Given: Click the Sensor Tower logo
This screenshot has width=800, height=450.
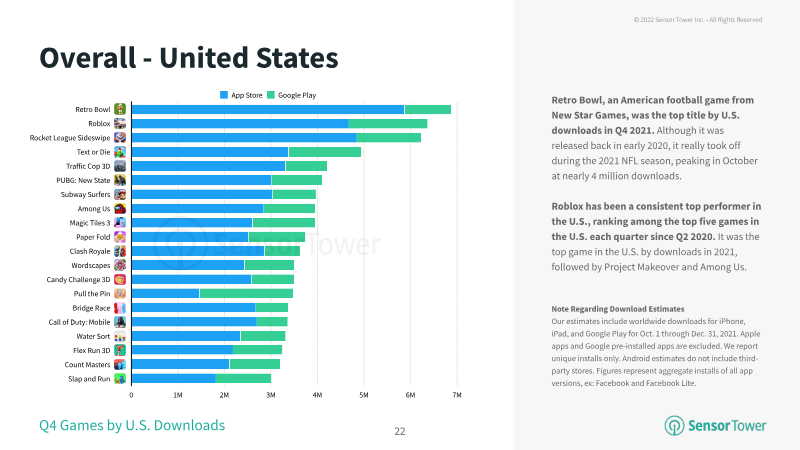Looking at the screenshot, I should pyautogui.click(x=715, y=426).
